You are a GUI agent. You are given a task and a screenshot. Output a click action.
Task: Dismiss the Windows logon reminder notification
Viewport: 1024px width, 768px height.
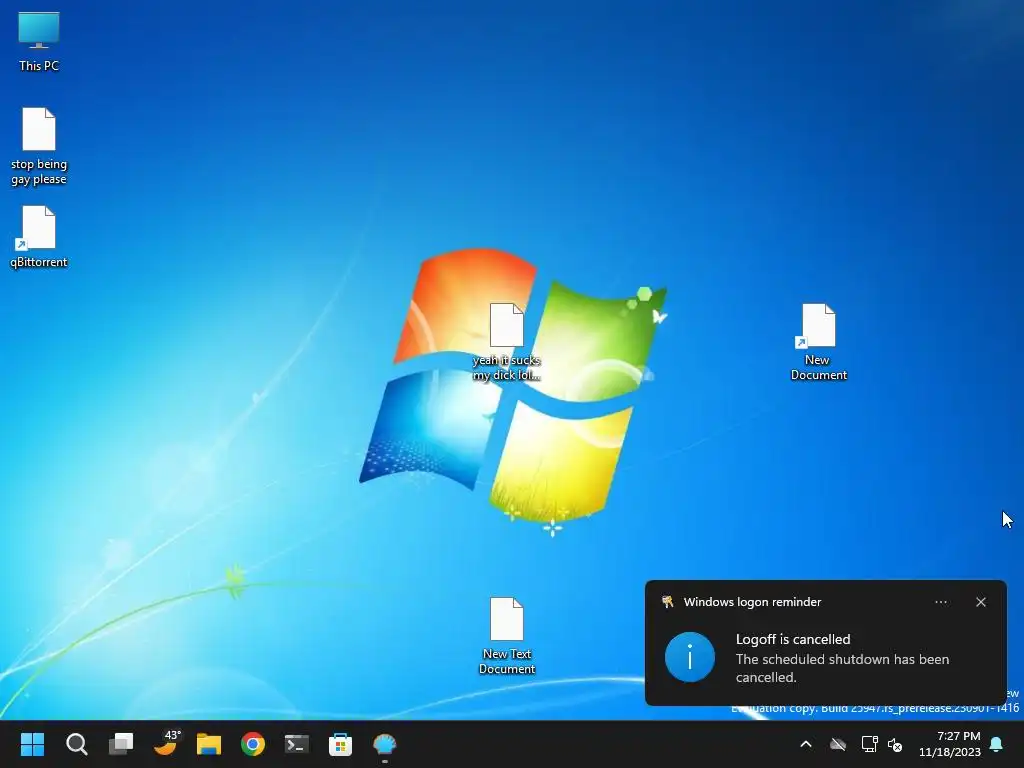coord(981,602)
